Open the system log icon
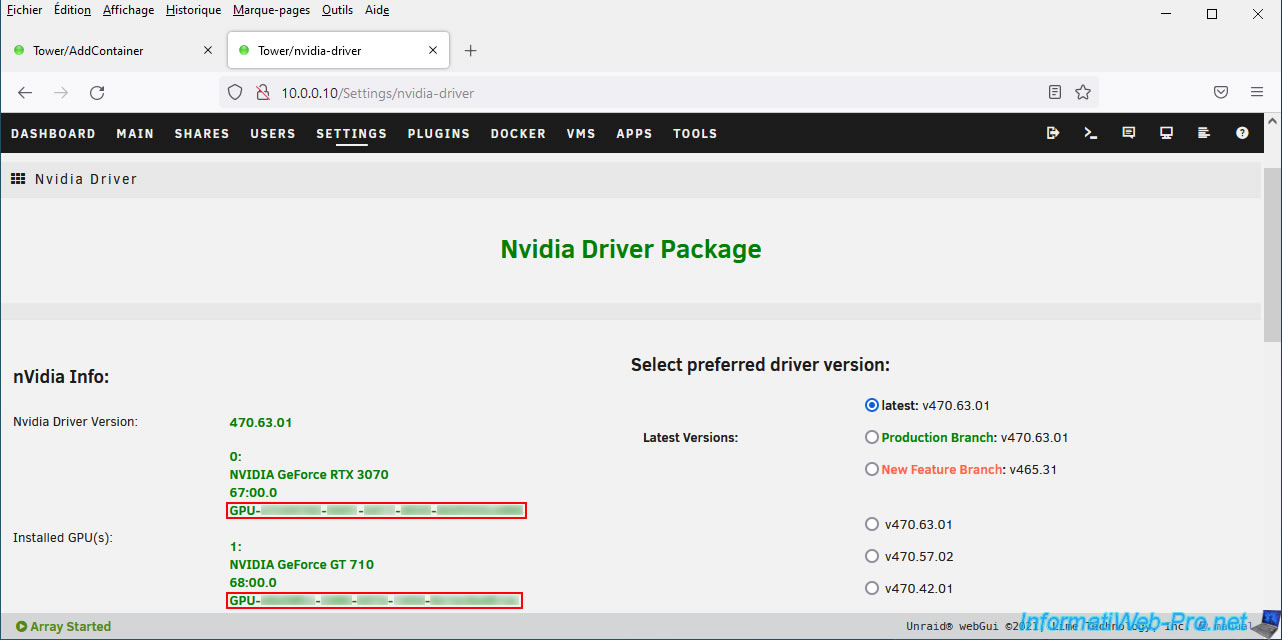Image resolution: width=1282 pixels, height=640 pixels. [1204, 133]
